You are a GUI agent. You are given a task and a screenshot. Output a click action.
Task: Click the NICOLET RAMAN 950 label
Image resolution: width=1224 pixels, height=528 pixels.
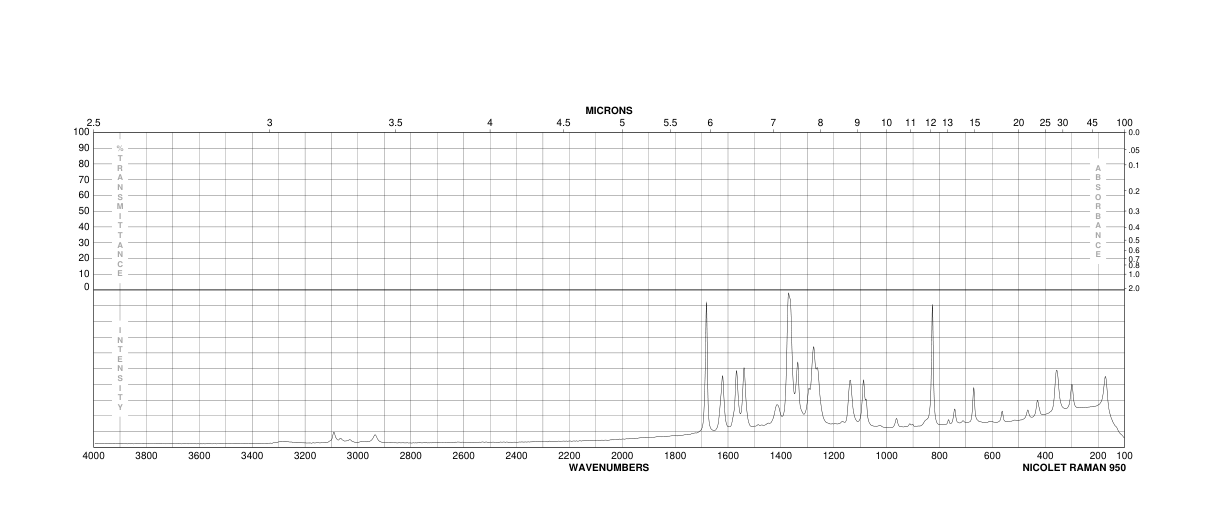[x=1073, y=467]
